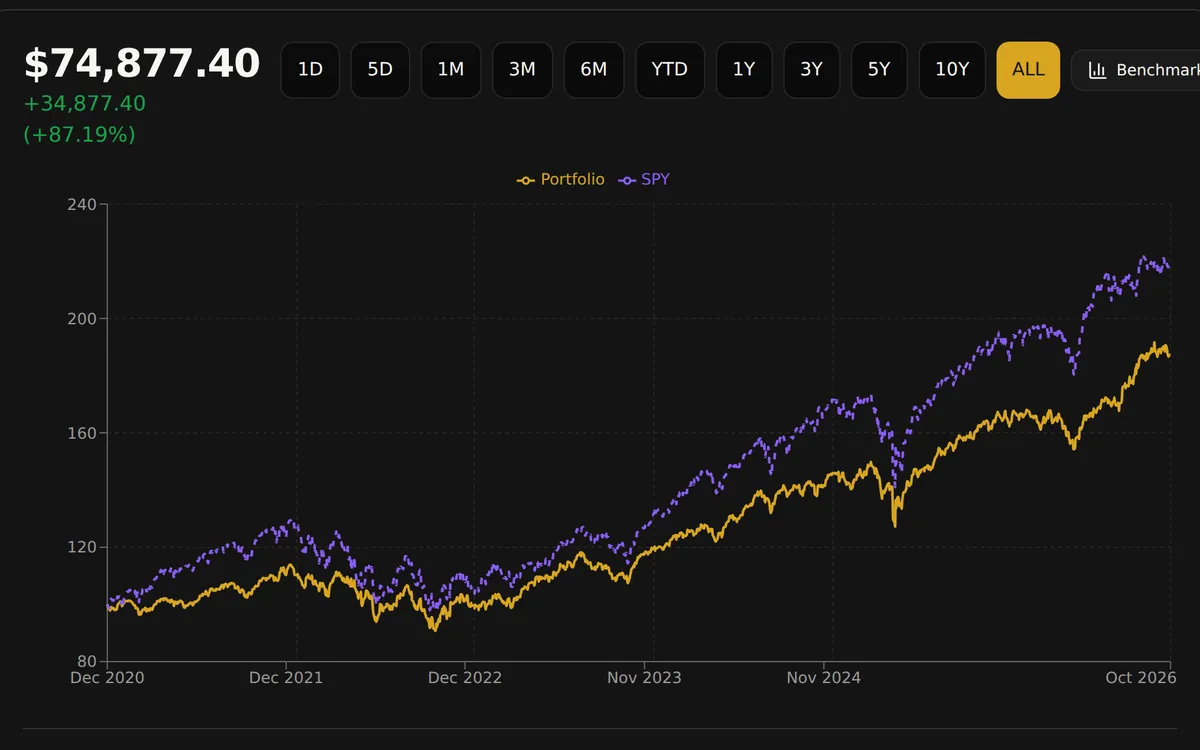
Task: Click the 80 y-axis label
Action: [85, 661]
